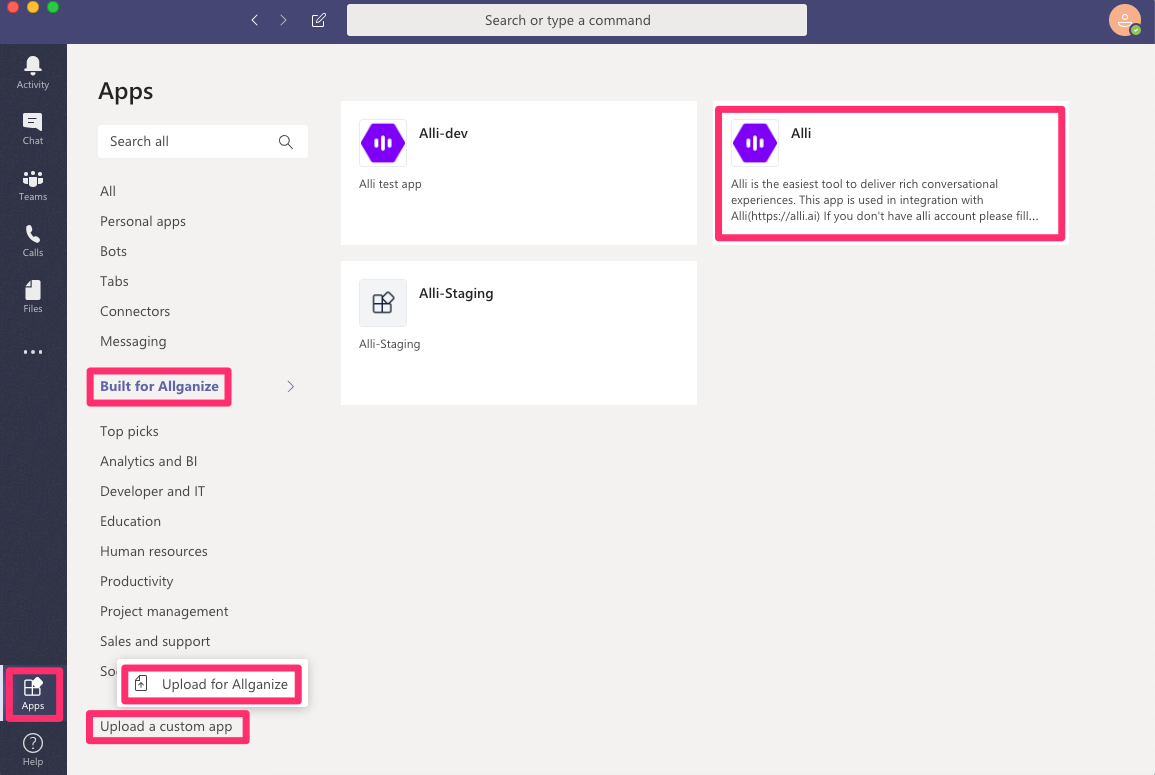The height and width of the screenshot is (775, 1155).
Task: Choose Upload for Allganize option
Action: [212, 684]
